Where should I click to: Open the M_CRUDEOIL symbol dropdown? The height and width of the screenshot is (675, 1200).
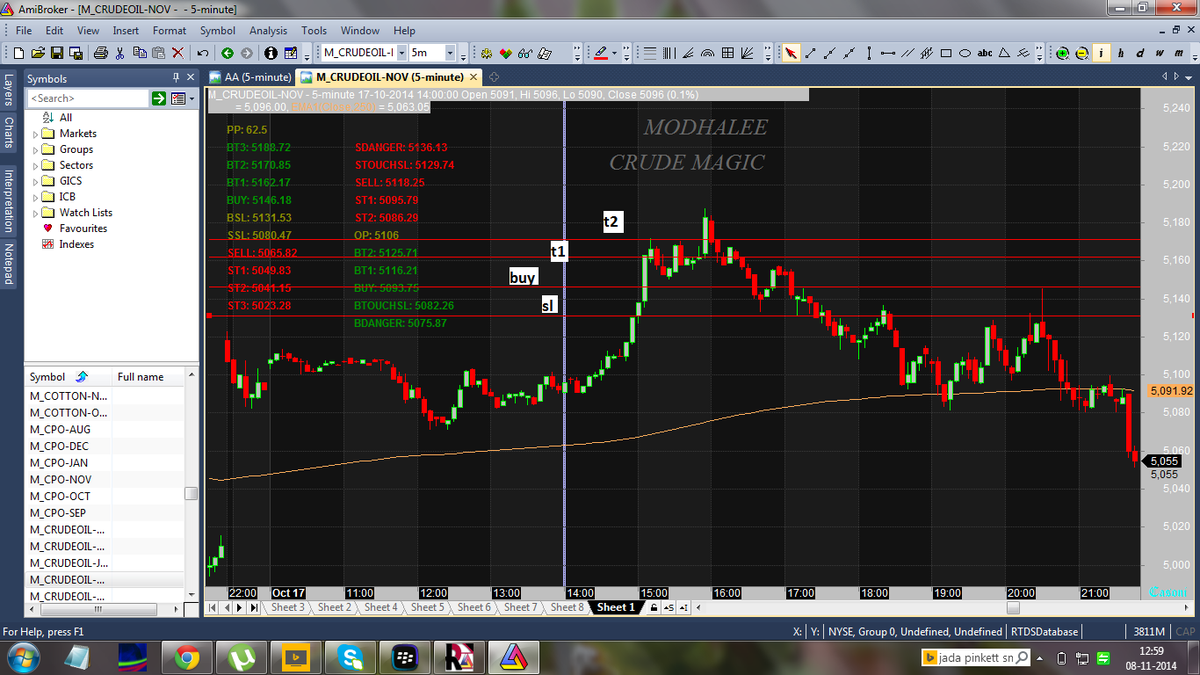(402, 53)
